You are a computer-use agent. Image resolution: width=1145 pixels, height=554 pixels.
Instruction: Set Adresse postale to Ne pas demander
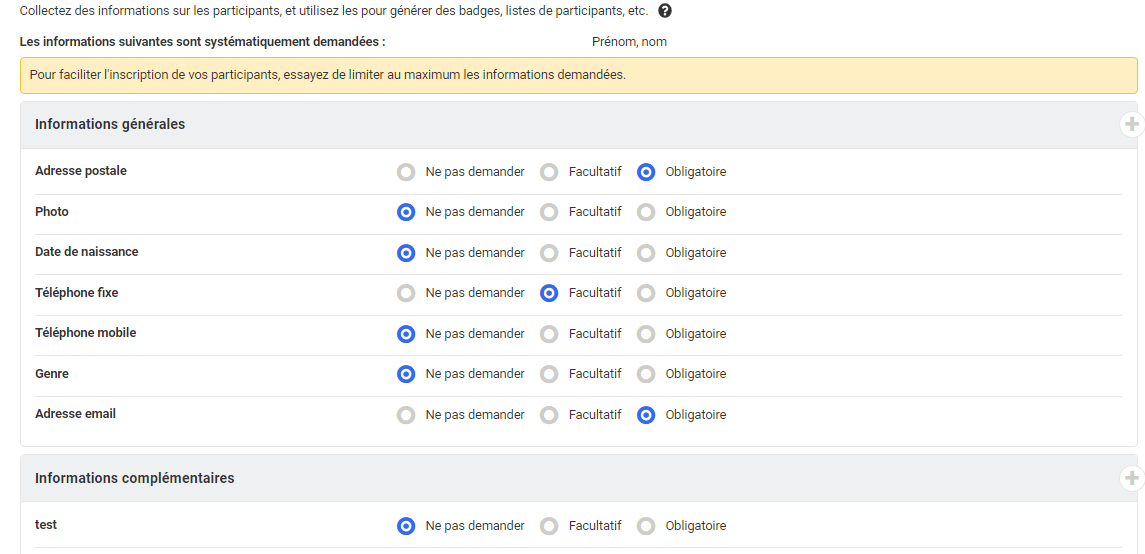click(406, 172)
